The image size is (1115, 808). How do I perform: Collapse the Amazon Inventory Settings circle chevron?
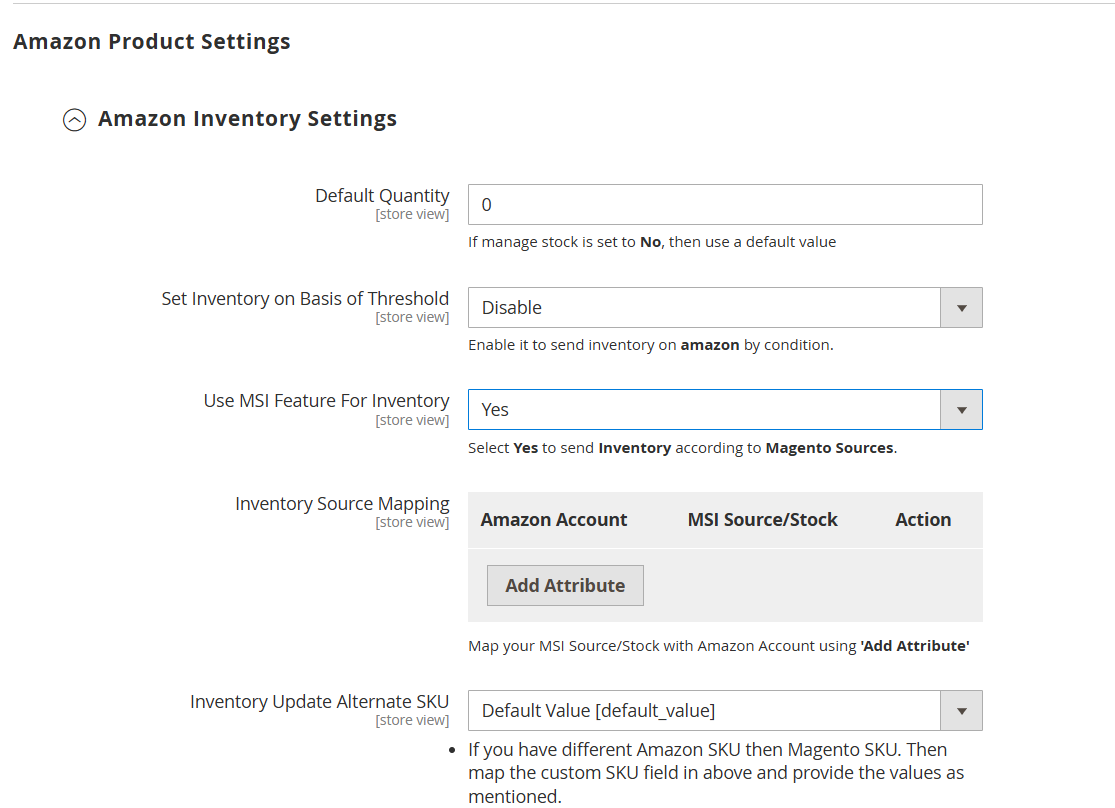(x=74, y=120)
